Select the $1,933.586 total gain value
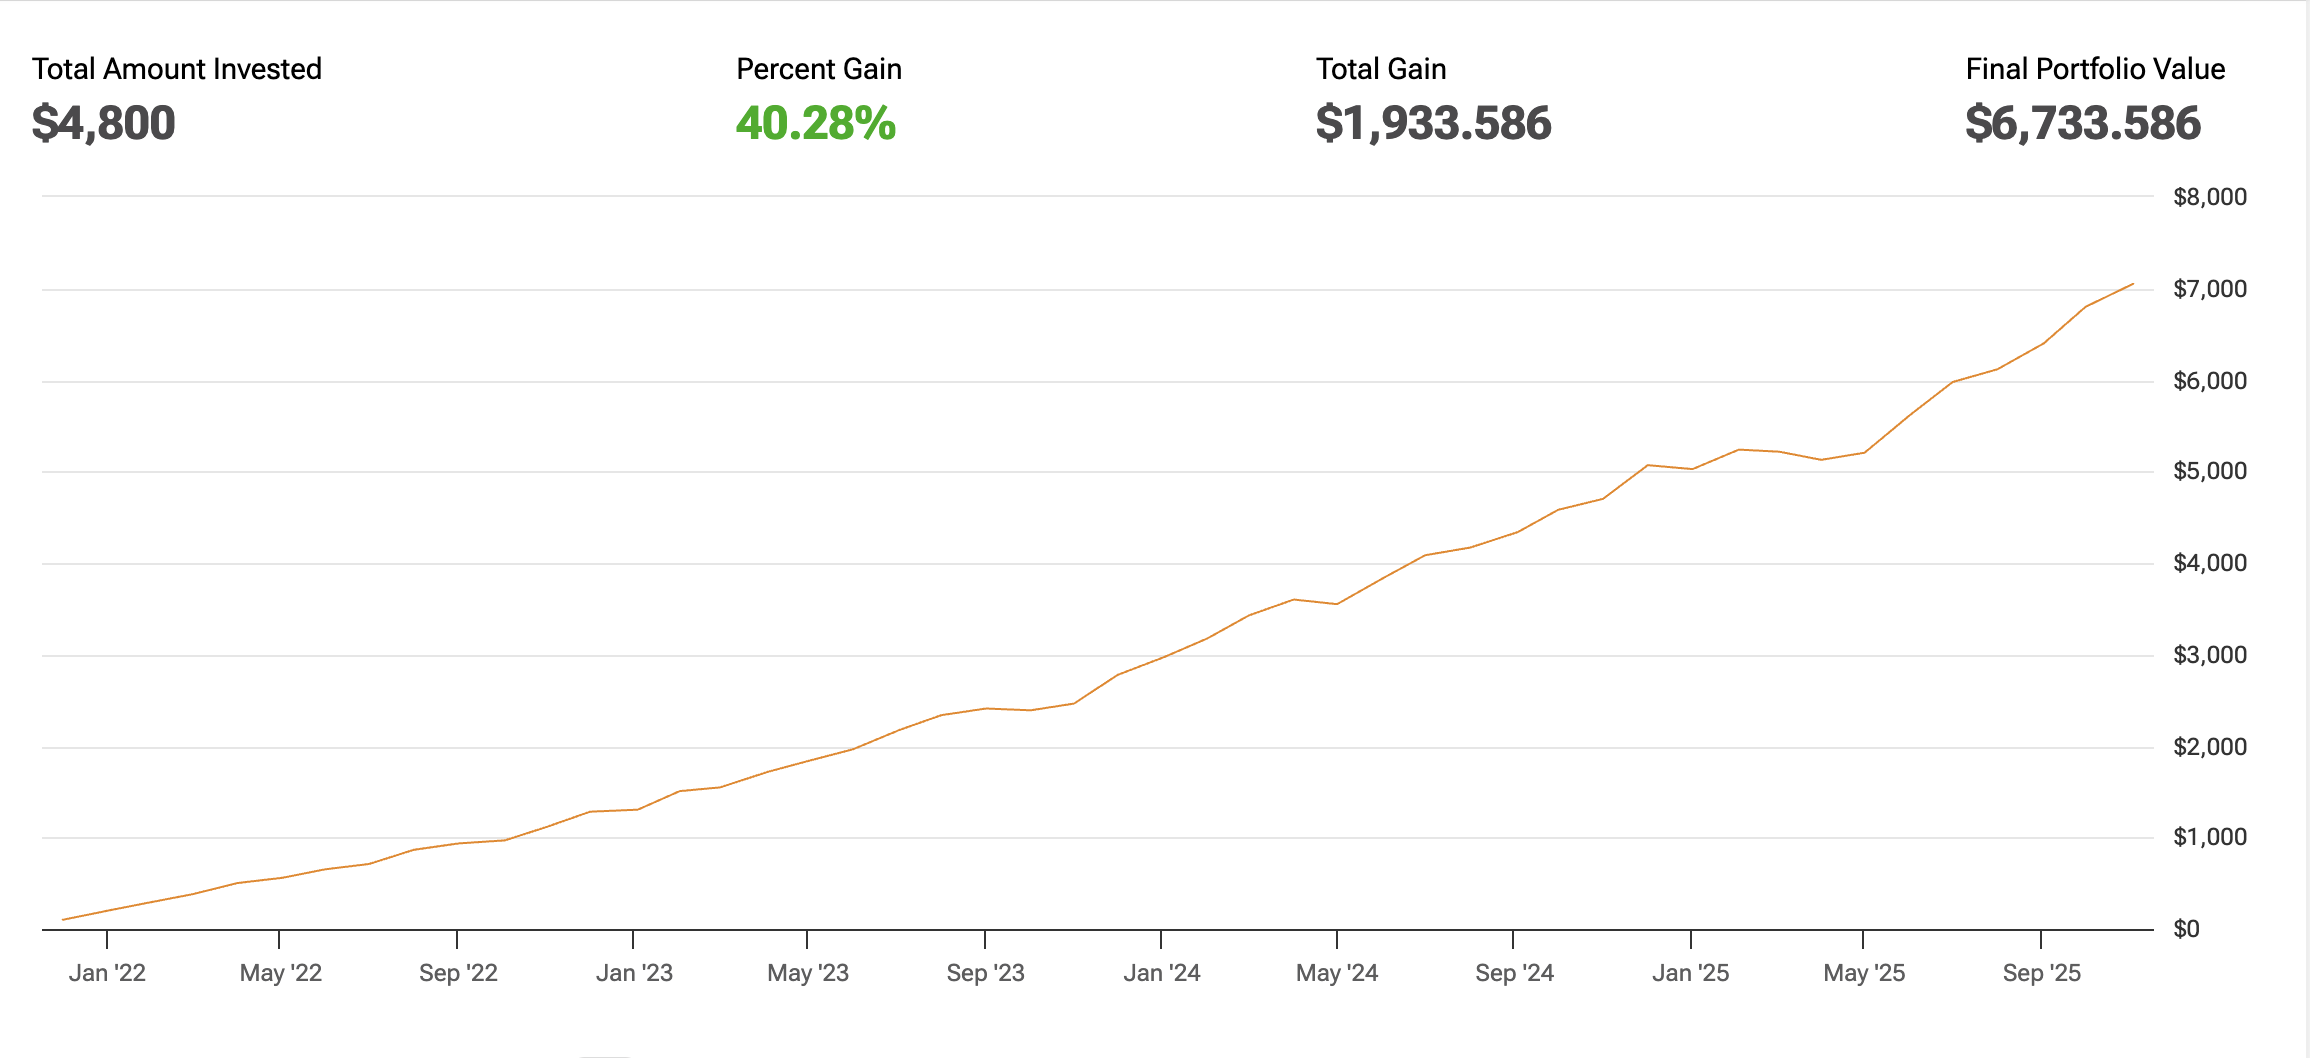This screenshot has height=1058, width=2310. [1433, 123]
